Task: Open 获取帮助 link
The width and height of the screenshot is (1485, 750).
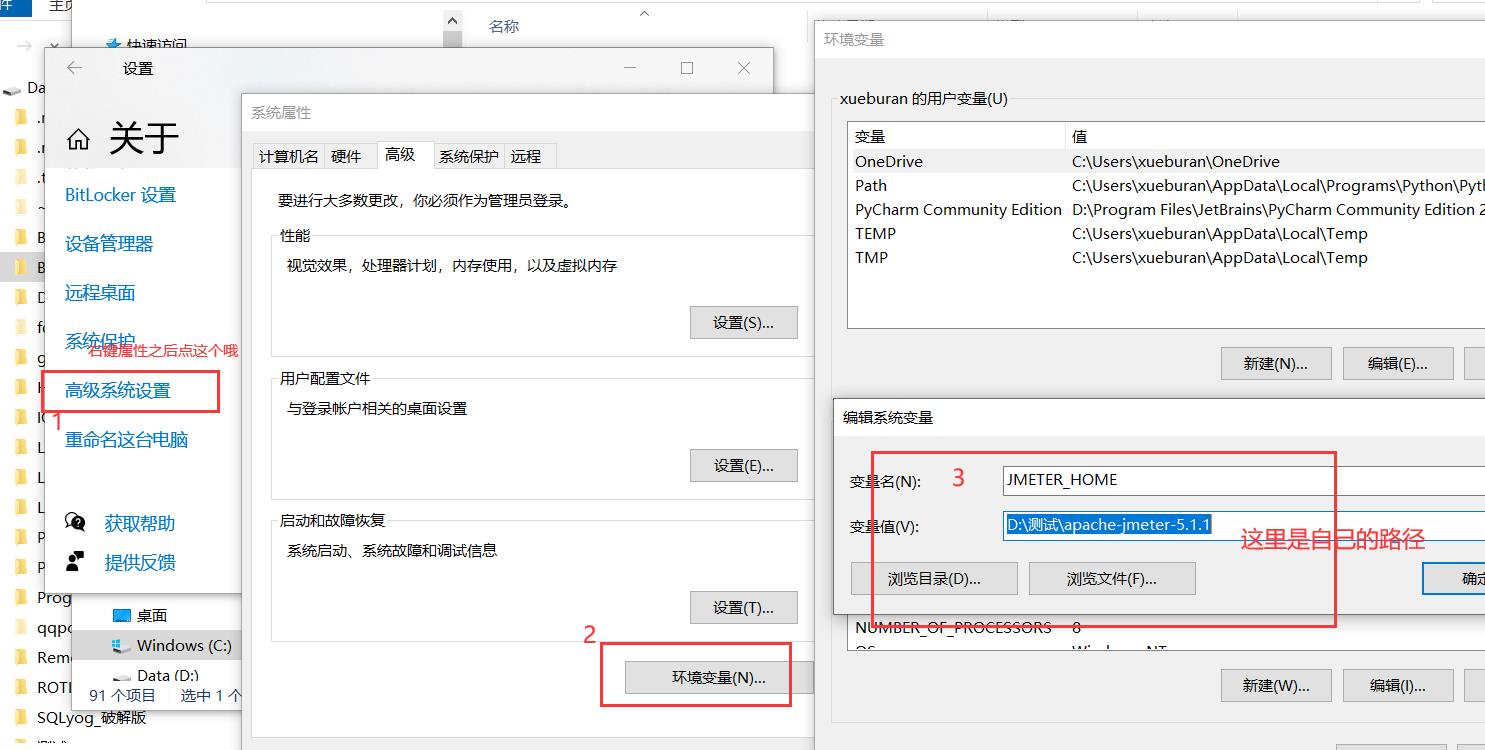Action: 140,523
